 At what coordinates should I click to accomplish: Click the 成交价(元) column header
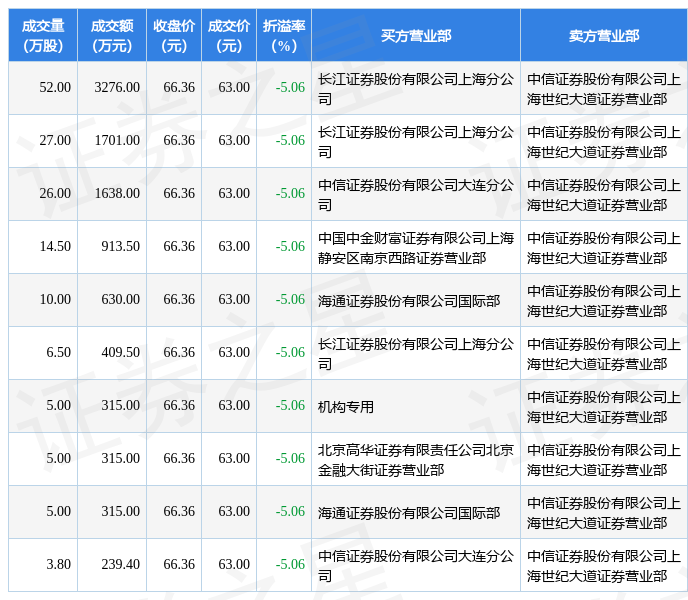(x=229, y=36)
